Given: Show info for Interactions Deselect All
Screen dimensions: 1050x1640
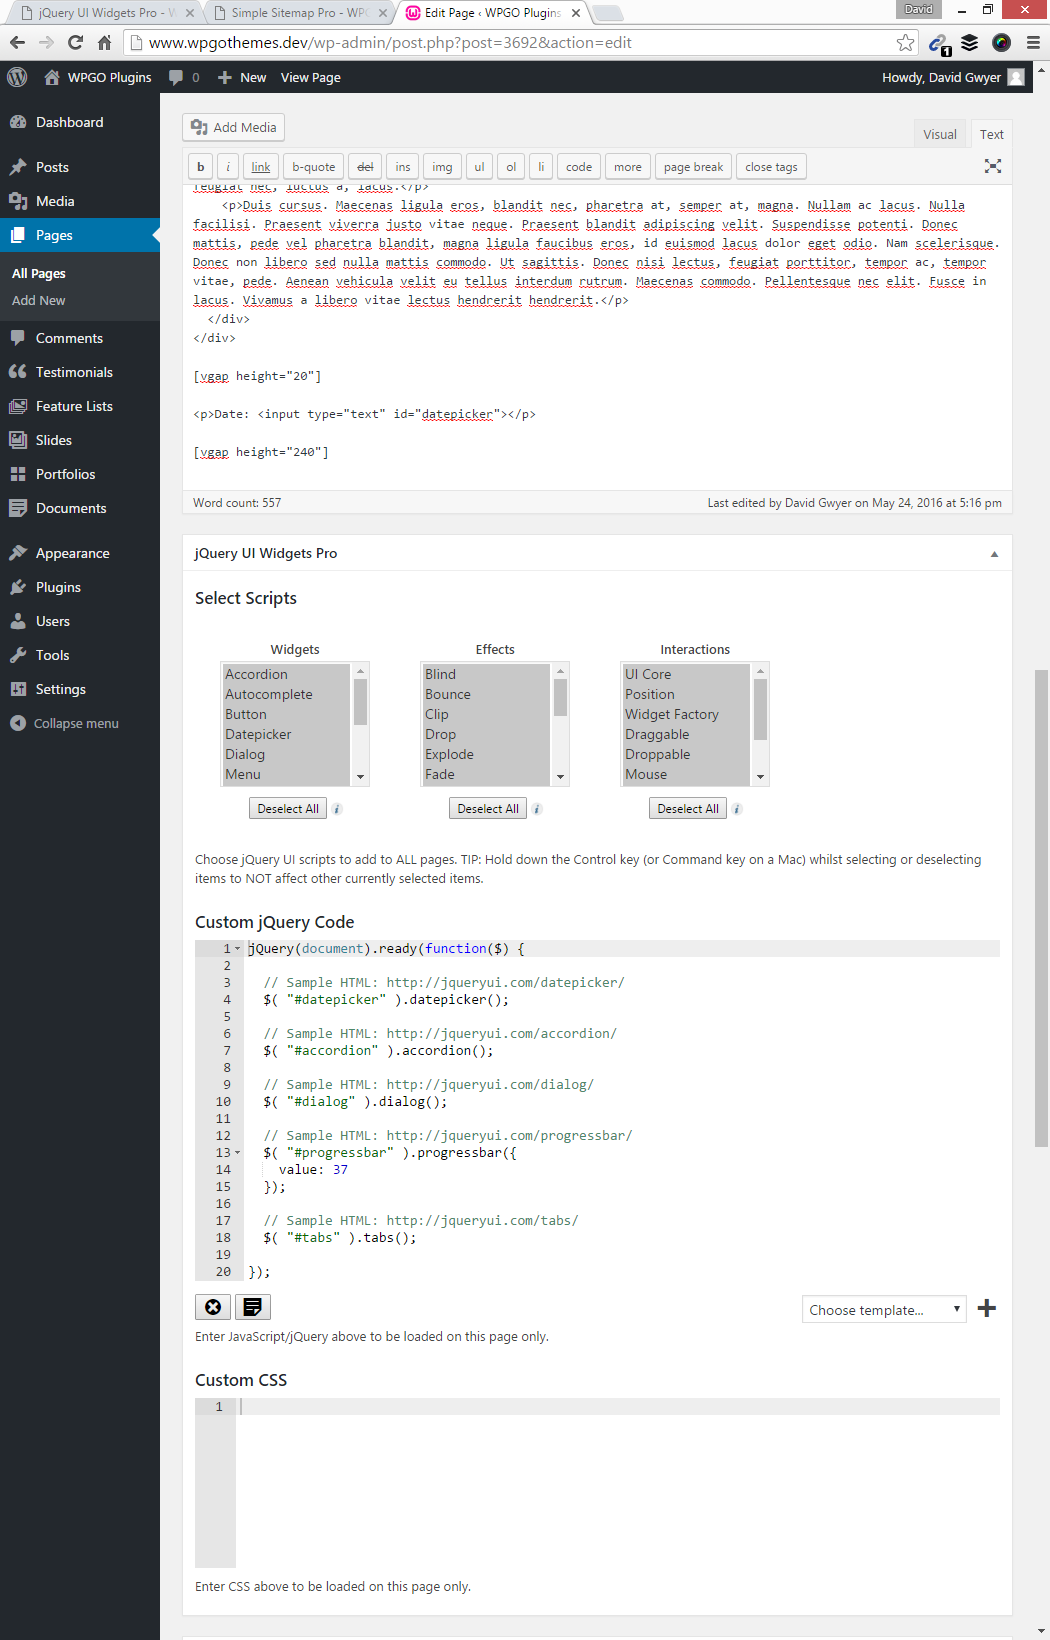Looking at the screenshot, I should coord(737,809).
